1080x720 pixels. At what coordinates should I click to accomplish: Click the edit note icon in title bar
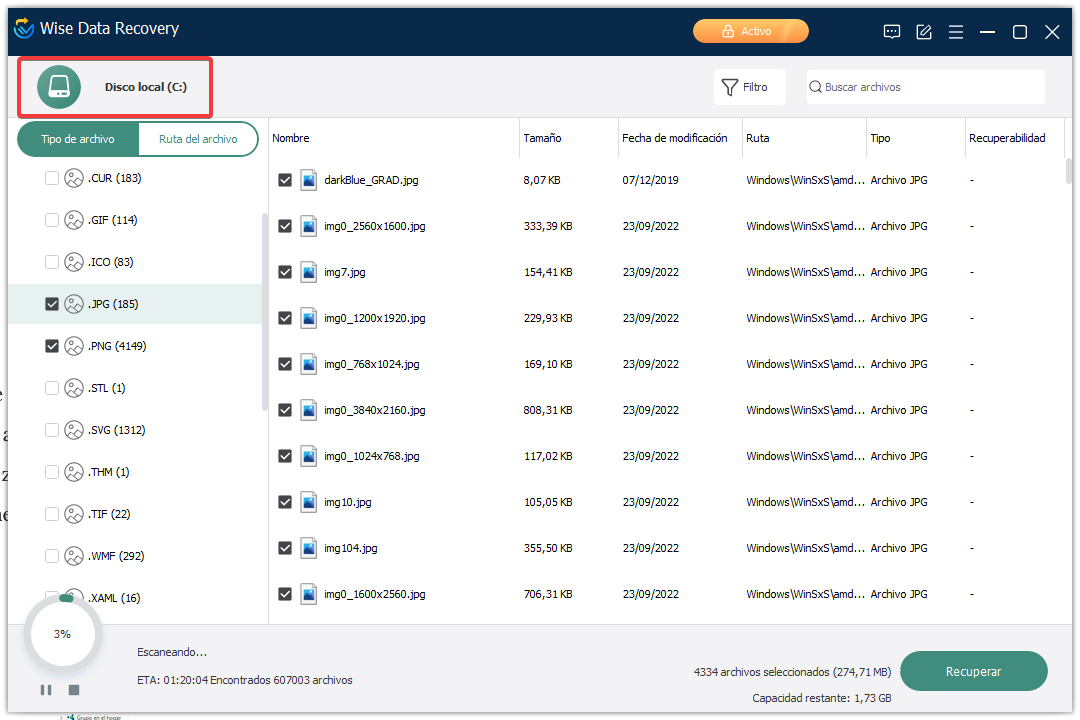(x=924, y=32)
